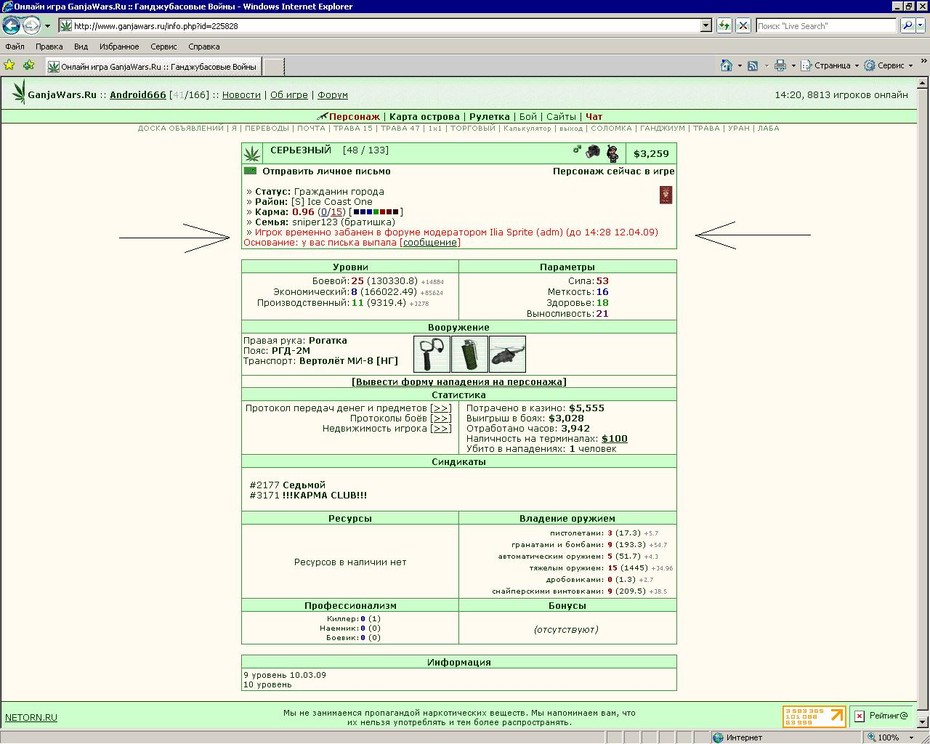930x744 pixels.
Task: Click the GanjaWars leaf logo in the header
Action: [19, 92]
